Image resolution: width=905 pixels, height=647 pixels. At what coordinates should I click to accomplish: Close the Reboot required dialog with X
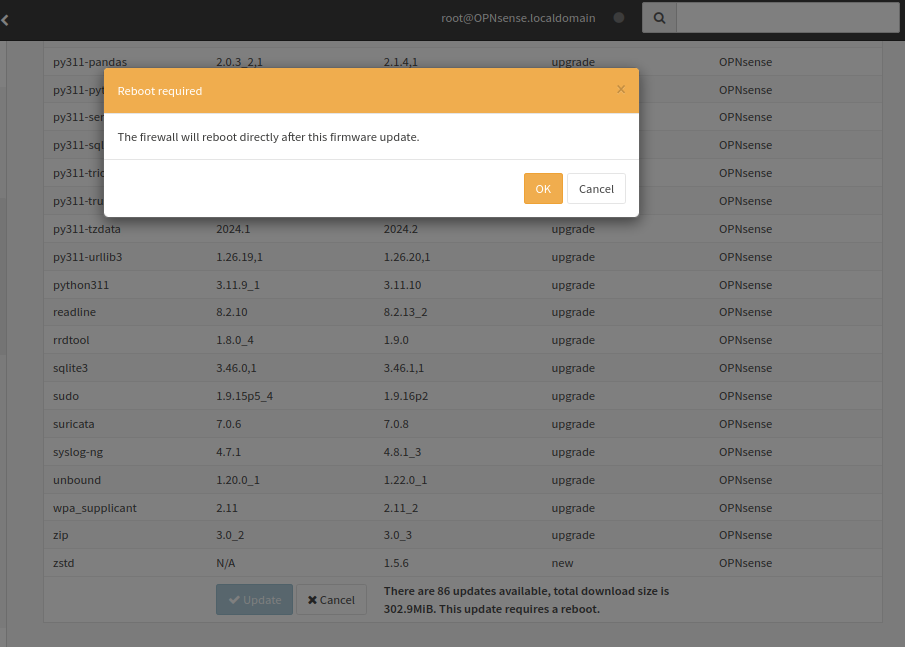coord(621,89)
